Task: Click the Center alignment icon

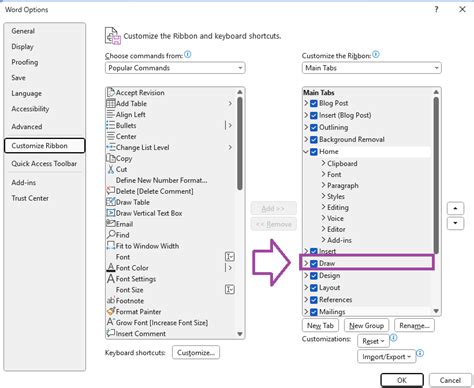Action: (x=111, y=136)
